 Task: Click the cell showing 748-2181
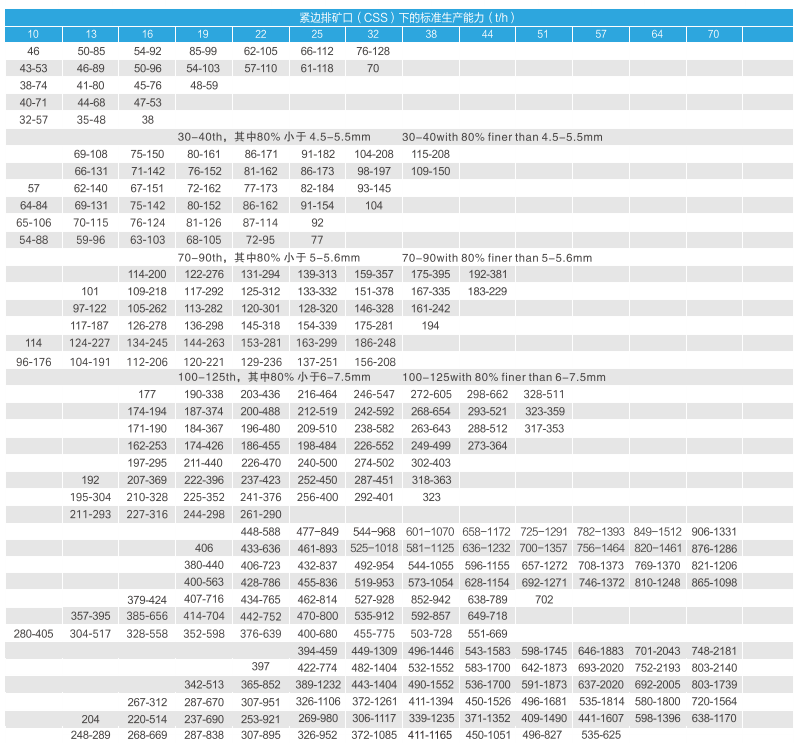[x=713, y=650]
